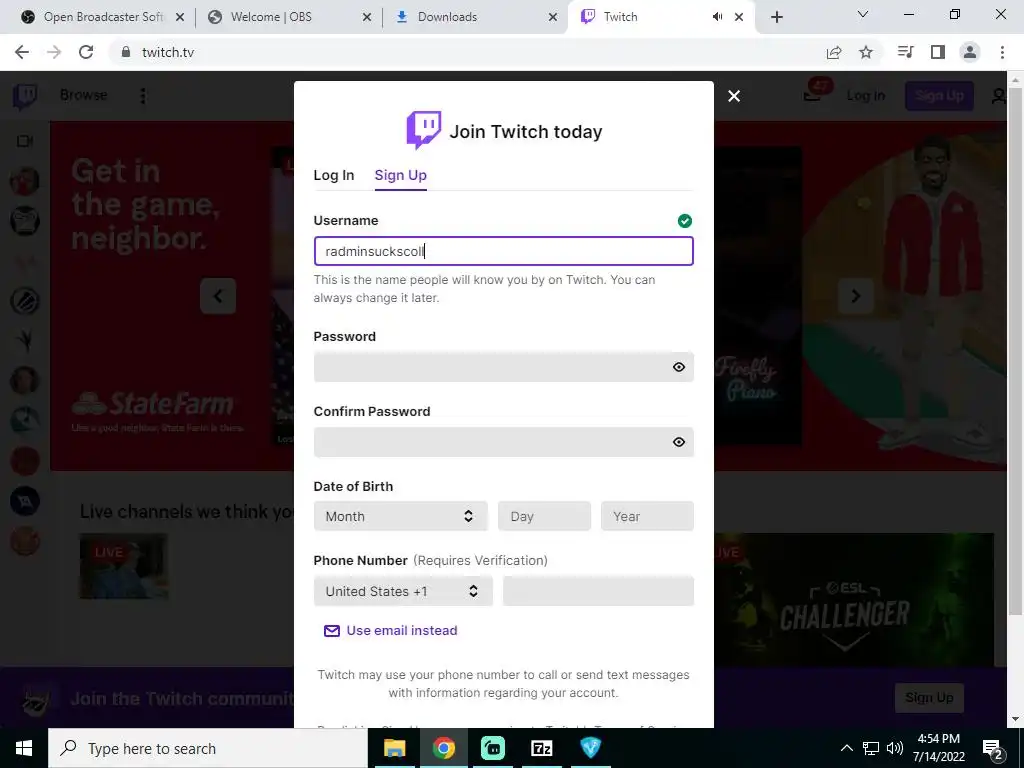Click the Twitch home logo in page header
1024x768 pixels.
pyautogui.click(x=25, y=96)
